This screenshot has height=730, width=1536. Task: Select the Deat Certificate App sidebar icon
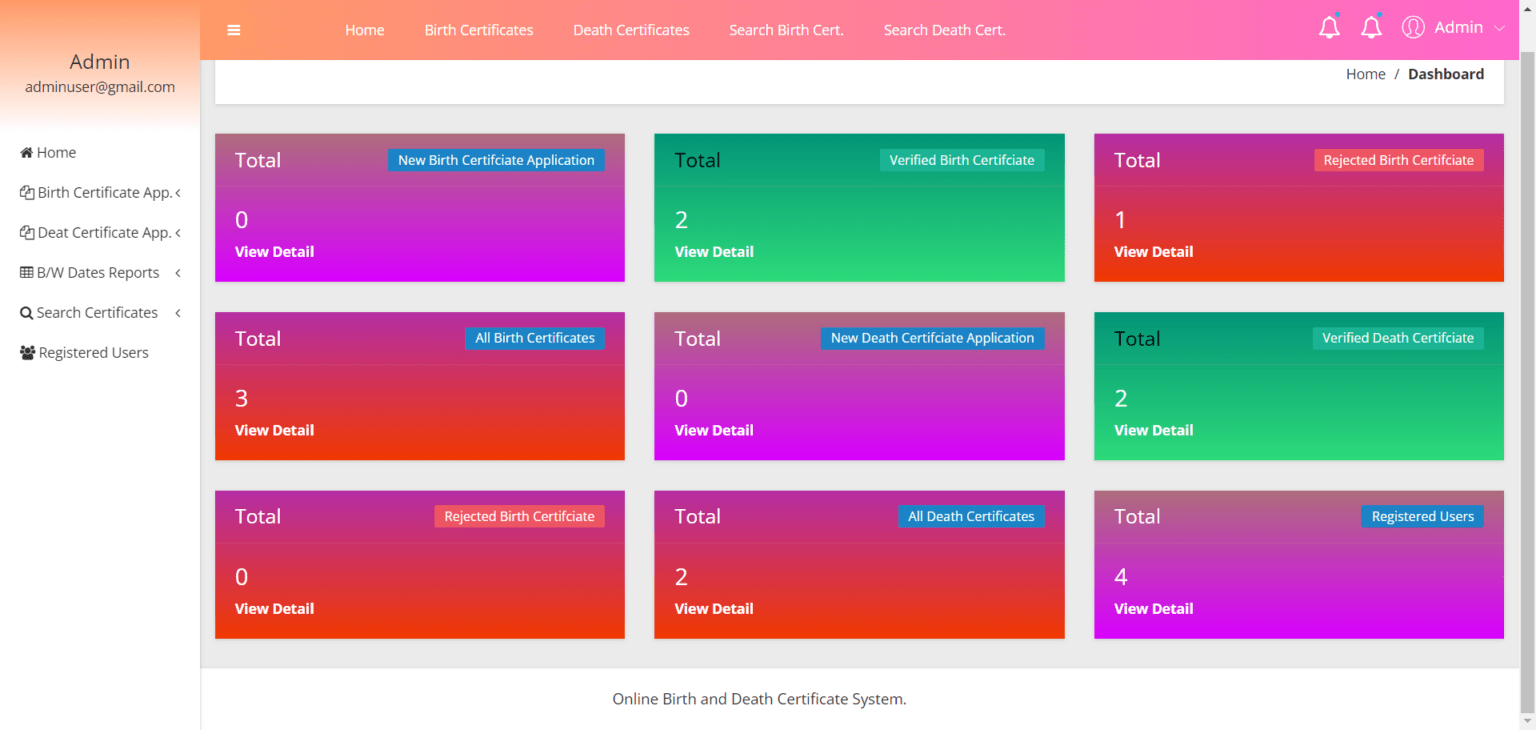pos(27,232)
